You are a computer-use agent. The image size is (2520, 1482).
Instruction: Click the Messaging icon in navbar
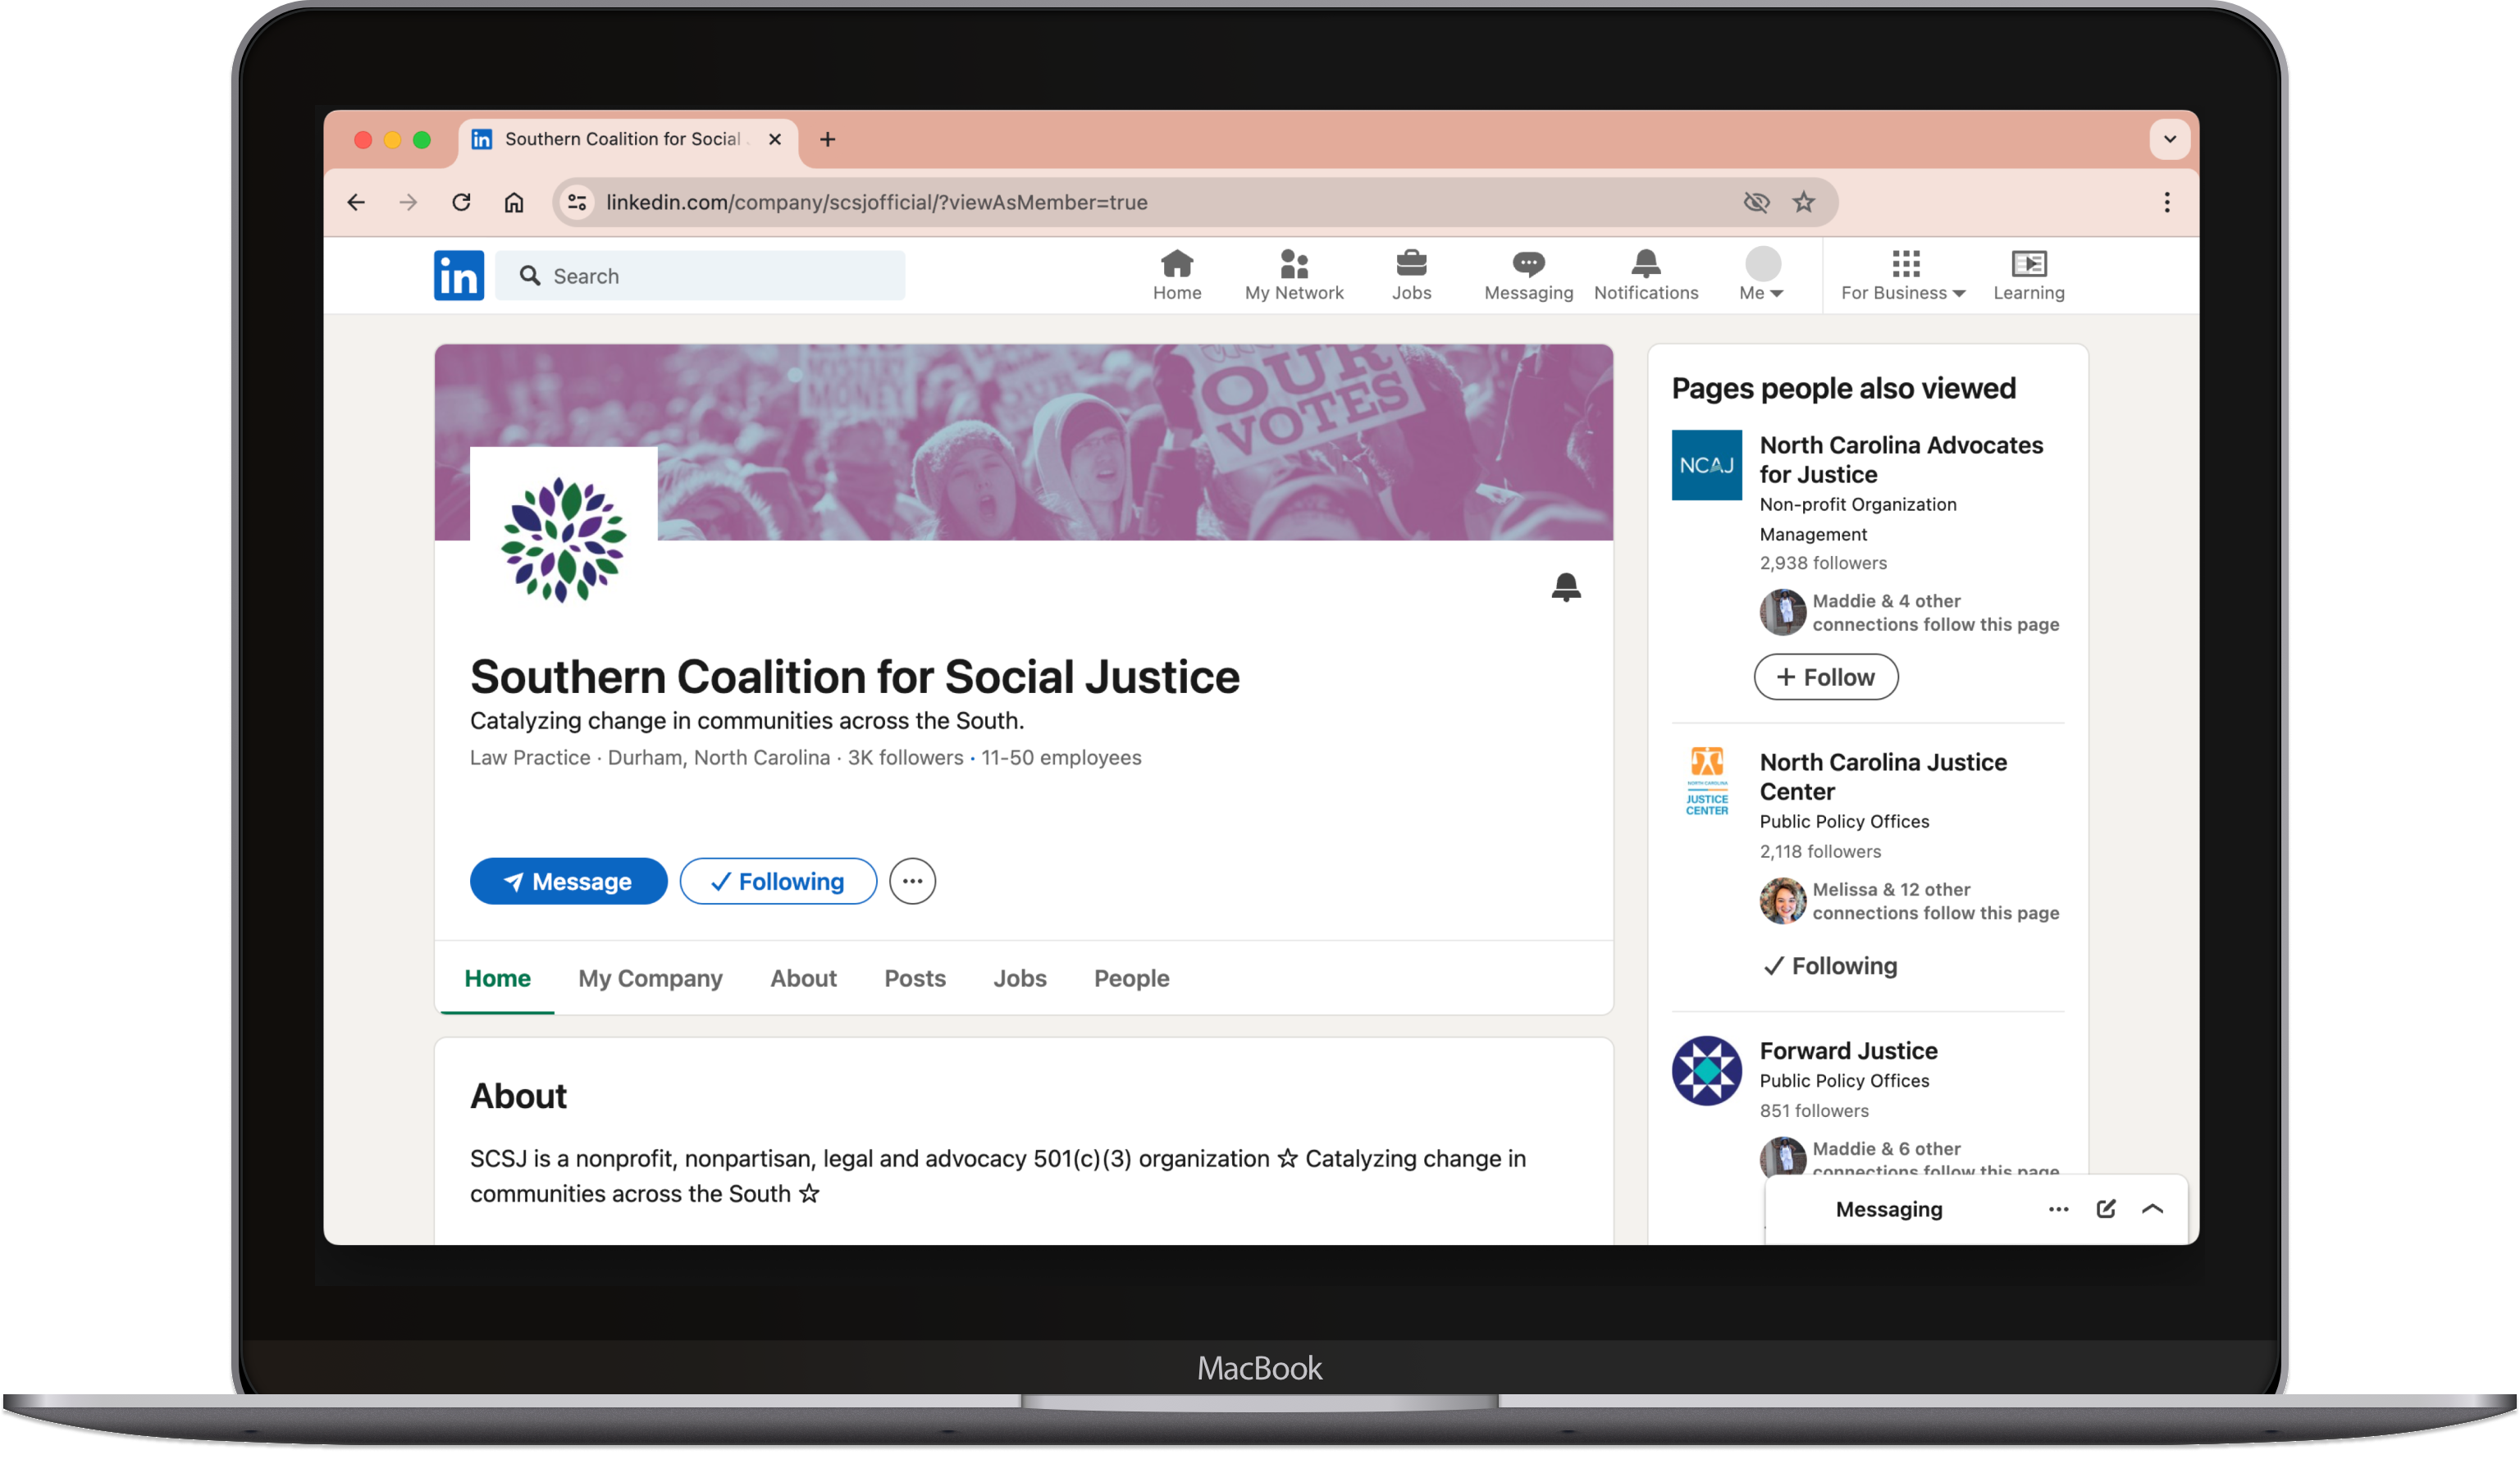(1525, 273)
